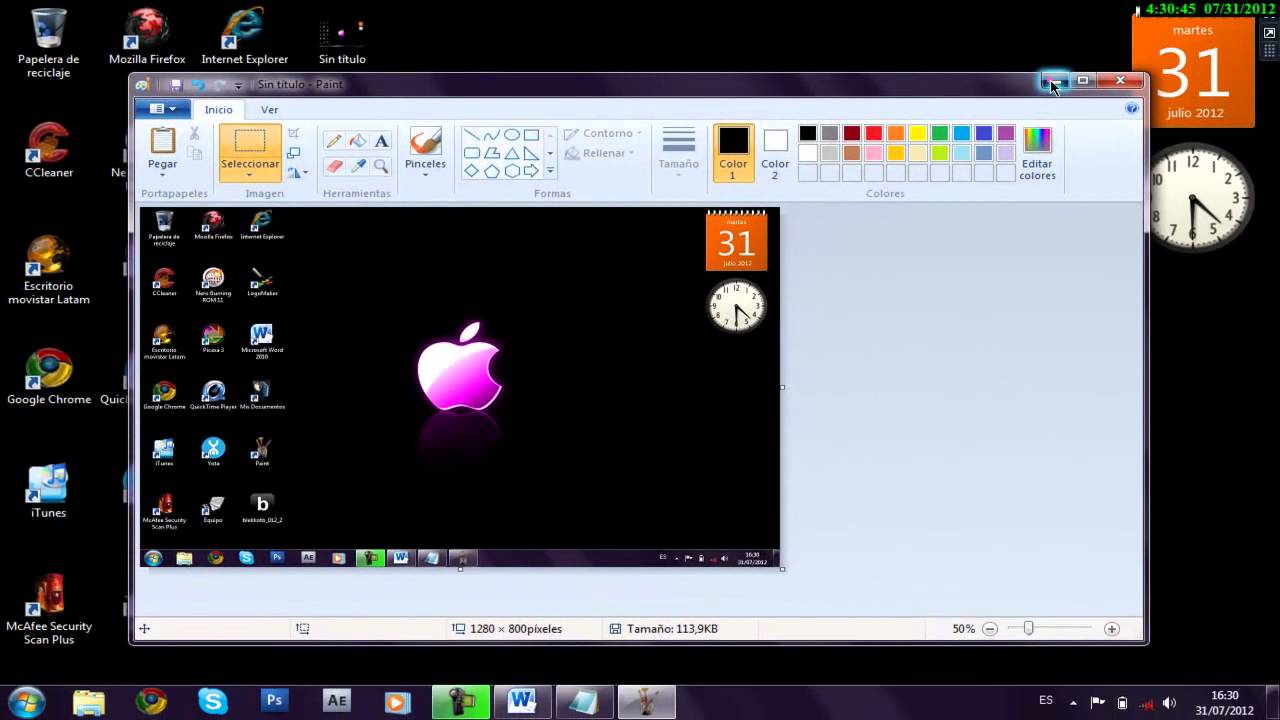1280x720 pixels.
Task: Zoom in with the plus button
Action: (1111, 629)
